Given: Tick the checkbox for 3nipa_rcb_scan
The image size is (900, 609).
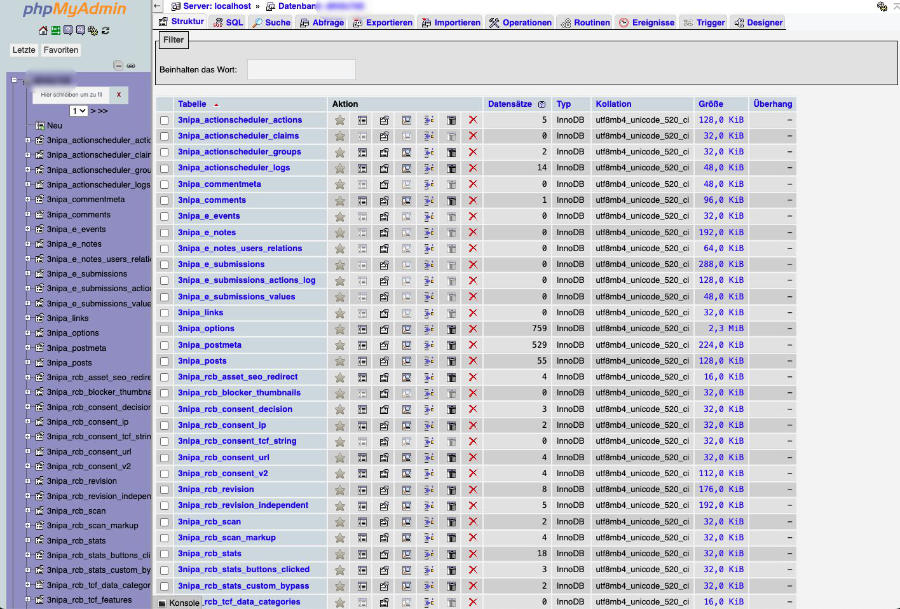Looking at the screenshot, I should 165,522.
